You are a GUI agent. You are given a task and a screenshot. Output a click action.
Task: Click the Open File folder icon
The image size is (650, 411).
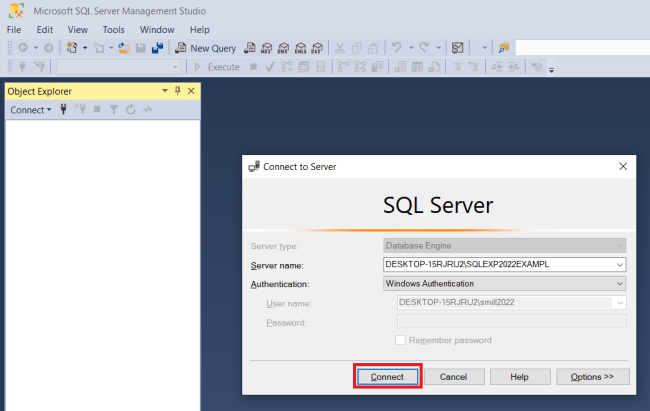point(124,48)
